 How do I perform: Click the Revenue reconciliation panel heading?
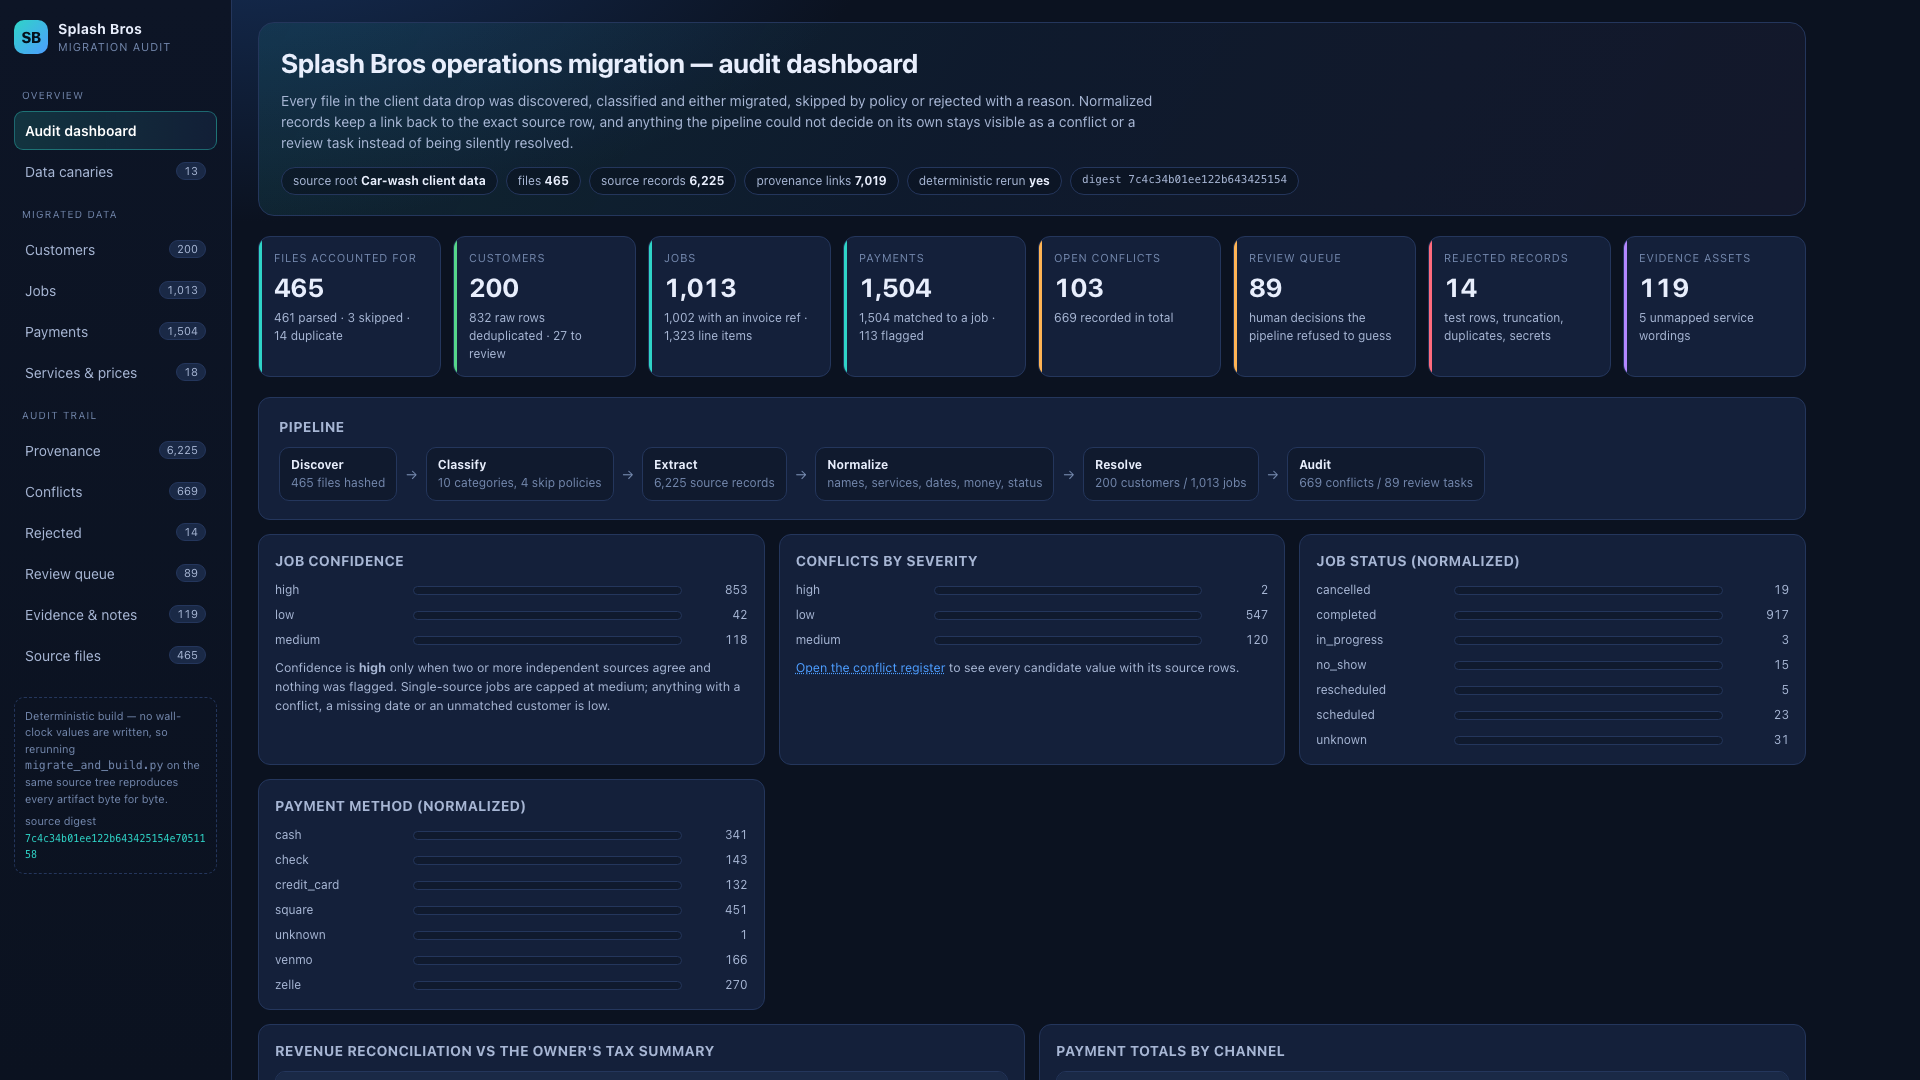494,1051
